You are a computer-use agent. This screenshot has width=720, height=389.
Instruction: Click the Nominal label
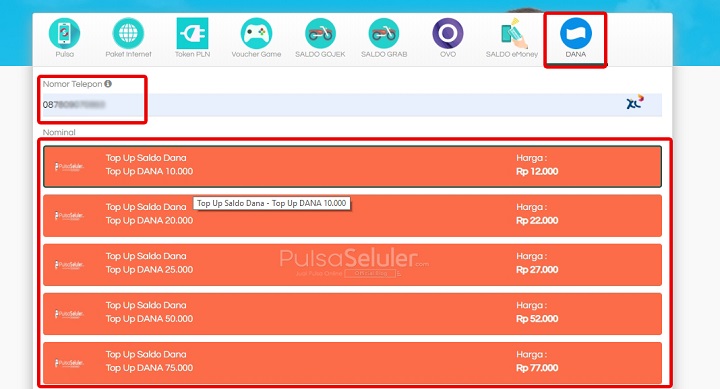(59, 132)
